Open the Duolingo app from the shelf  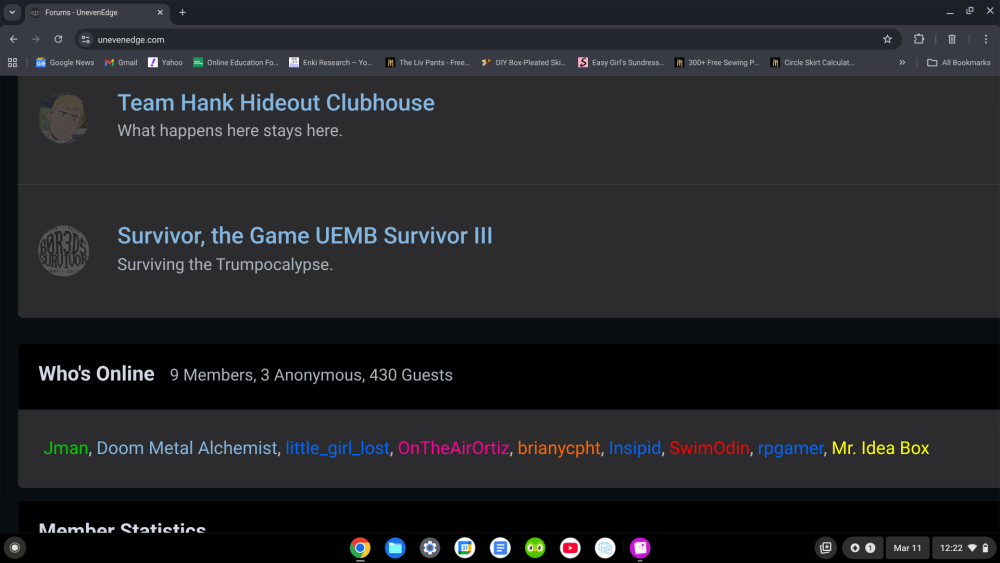tap(535, 547)
